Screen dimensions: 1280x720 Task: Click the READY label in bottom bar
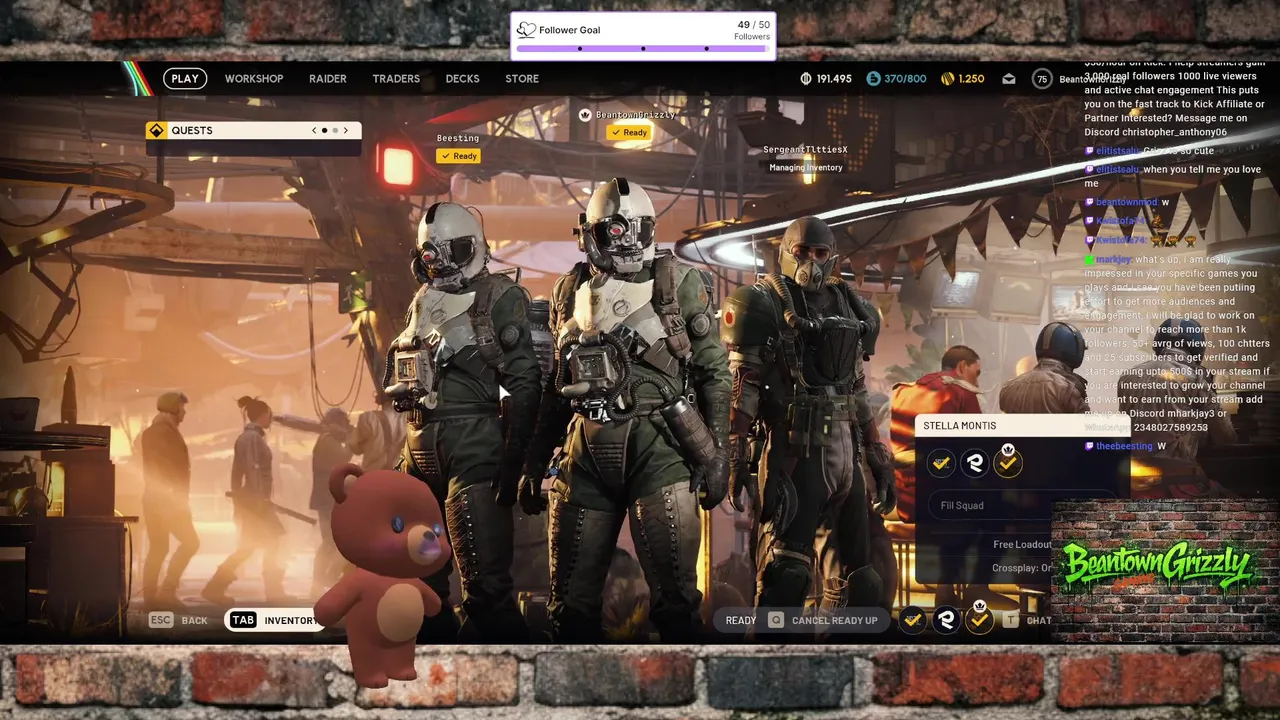pyautogui.click(x=741, y=620)
